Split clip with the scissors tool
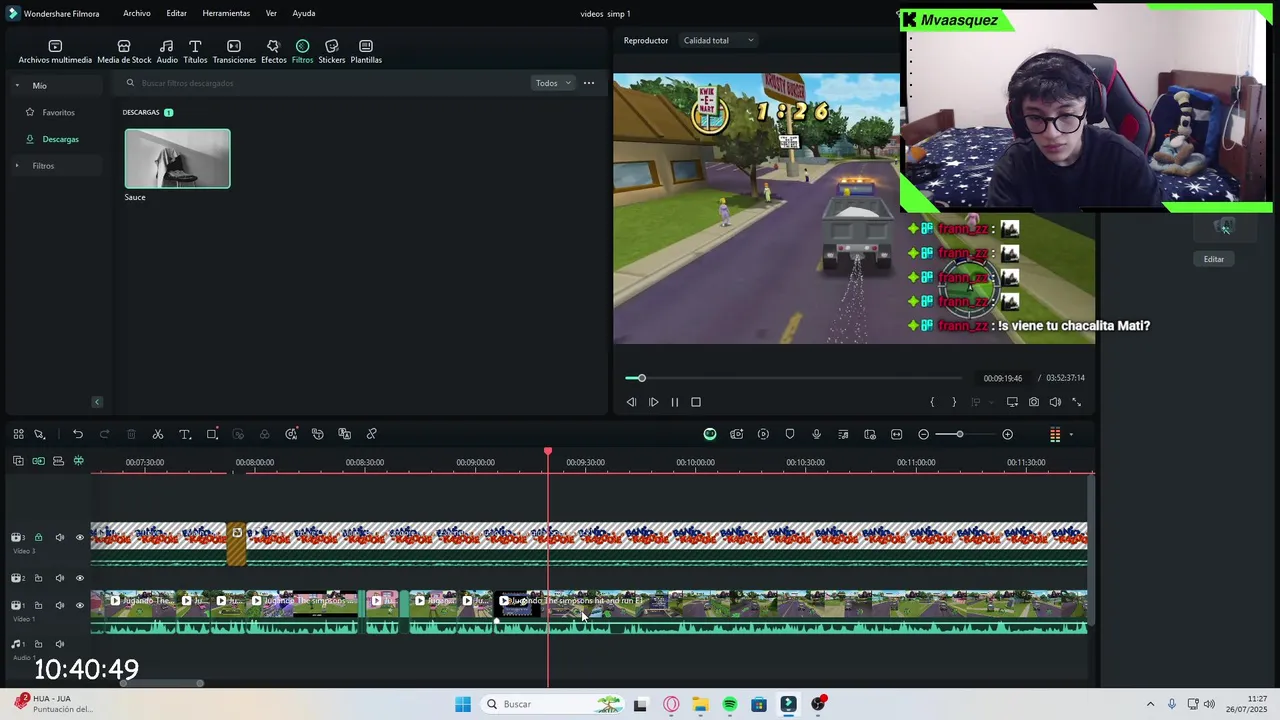1280x720 pixels. 158,434
